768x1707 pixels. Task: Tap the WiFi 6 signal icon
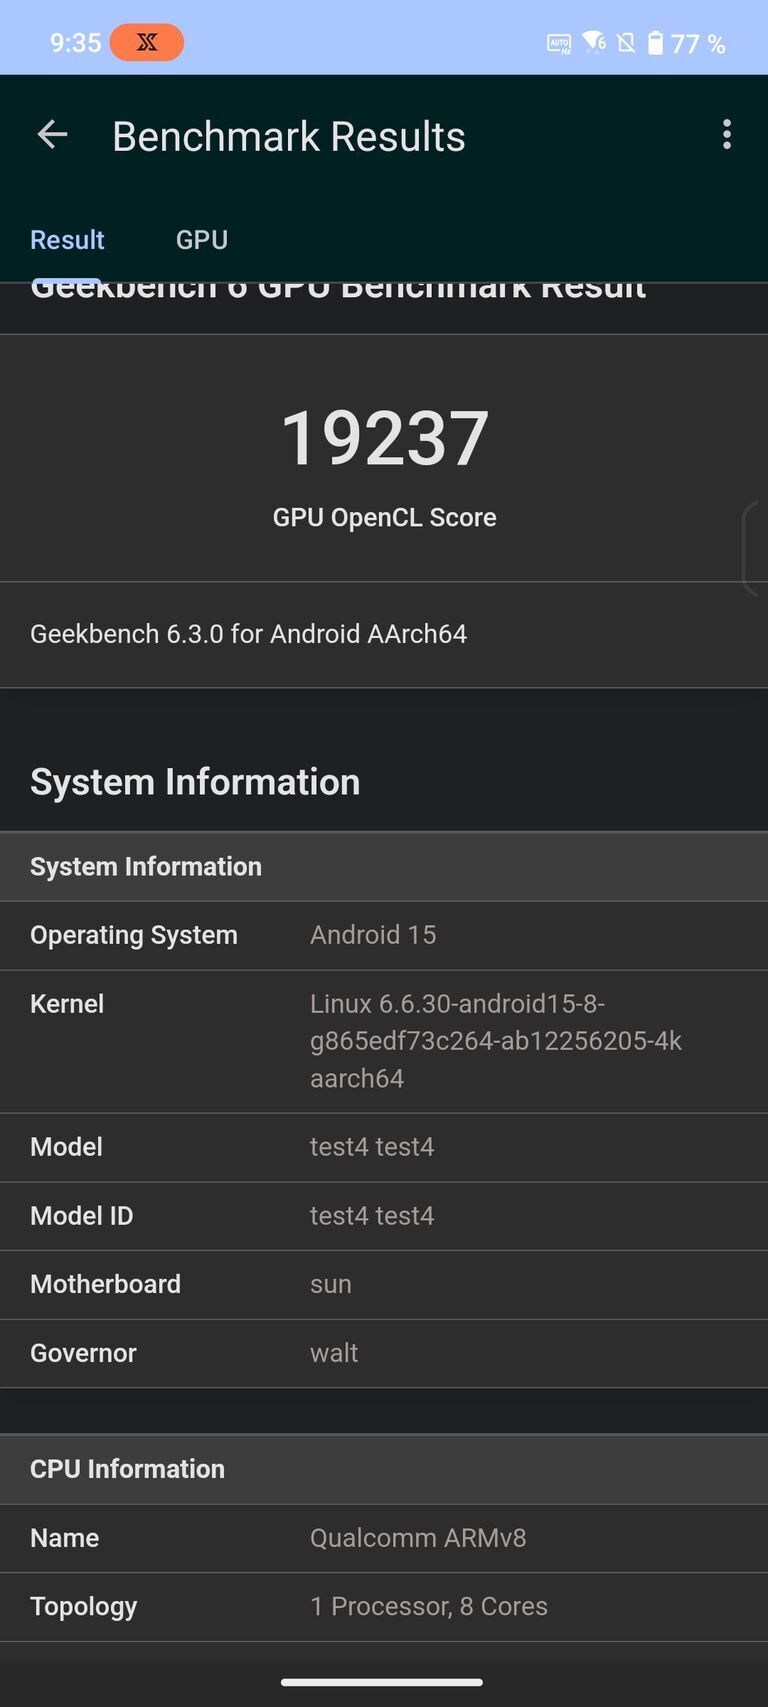tap(593, 42)
